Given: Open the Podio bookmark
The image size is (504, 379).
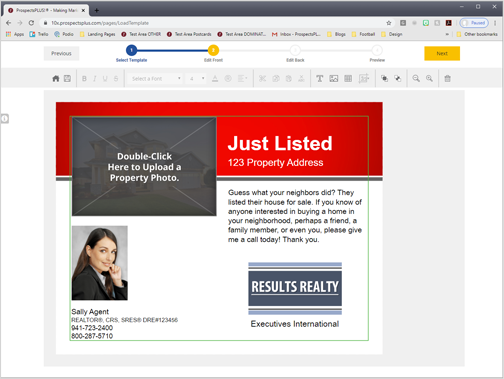Looking at the screenshot, I should click(x=64, y=34).
